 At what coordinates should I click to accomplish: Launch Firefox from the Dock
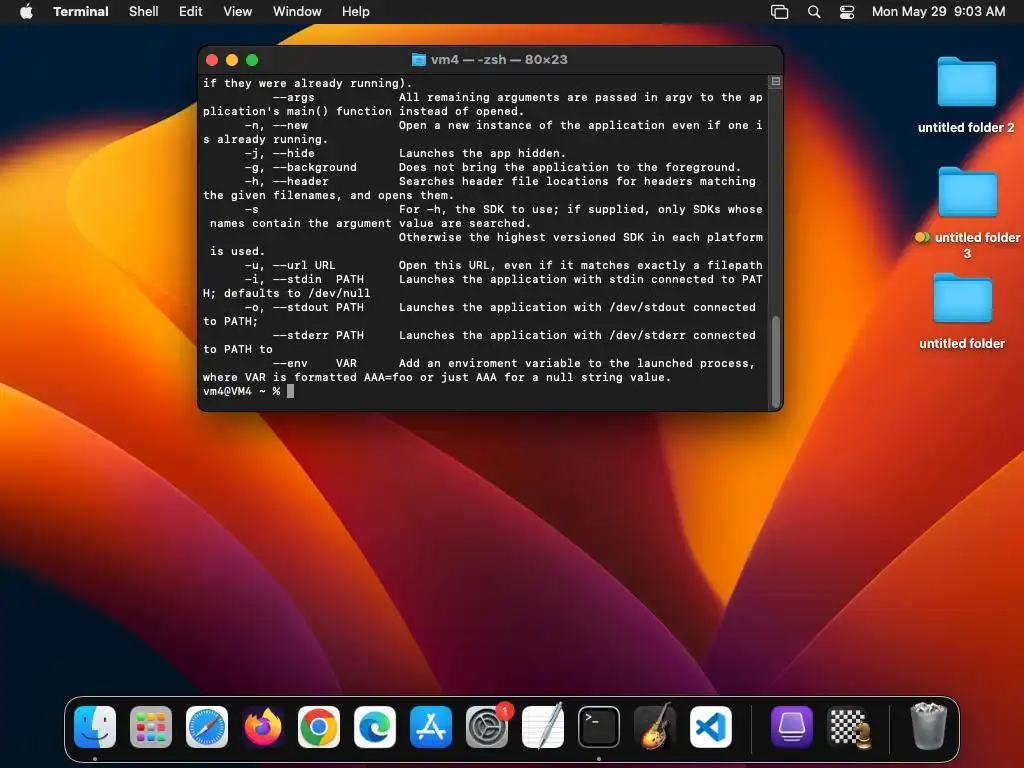(263, 727)
